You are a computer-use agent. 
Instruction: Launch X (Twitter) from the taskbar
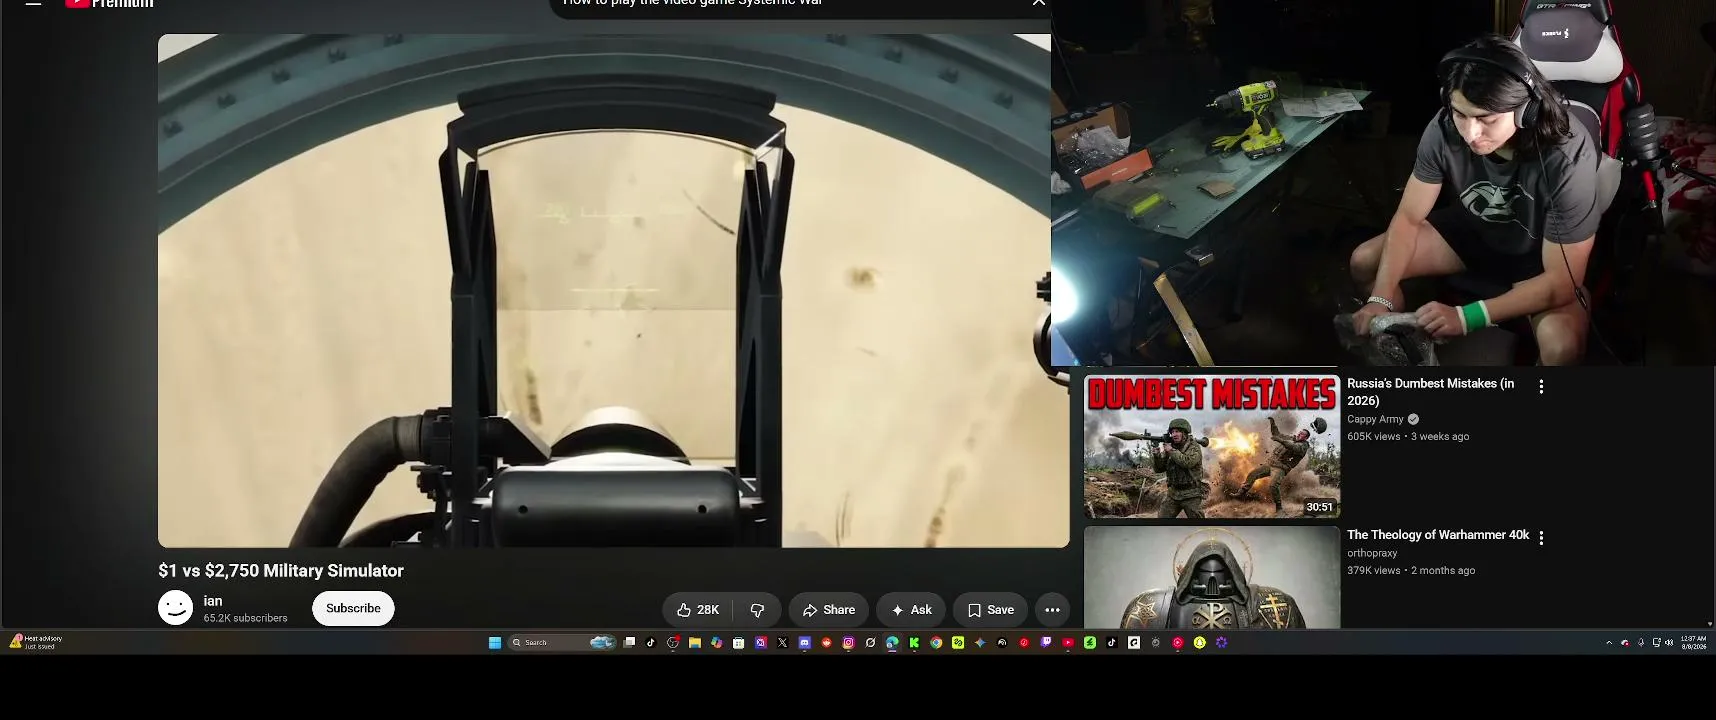(x=782, y=643)
